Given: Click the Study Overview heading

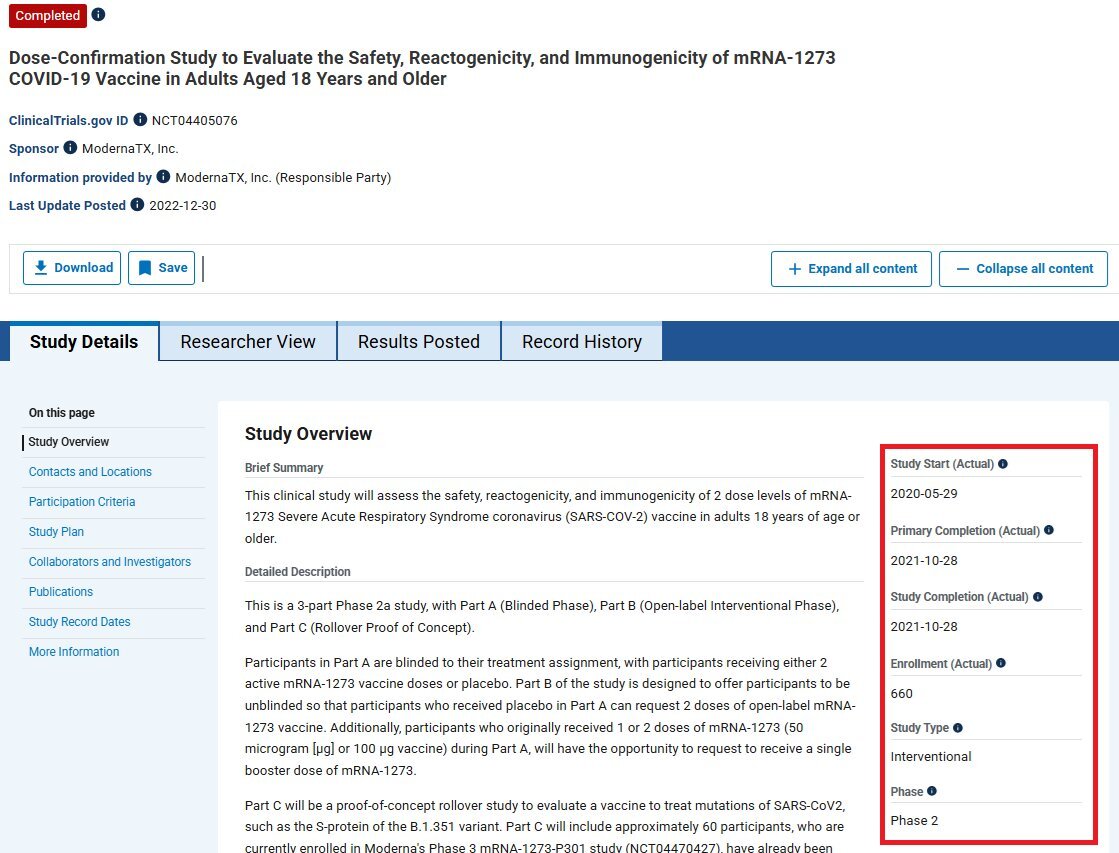Looking at the screenshot, I should (x=308, y=434).
